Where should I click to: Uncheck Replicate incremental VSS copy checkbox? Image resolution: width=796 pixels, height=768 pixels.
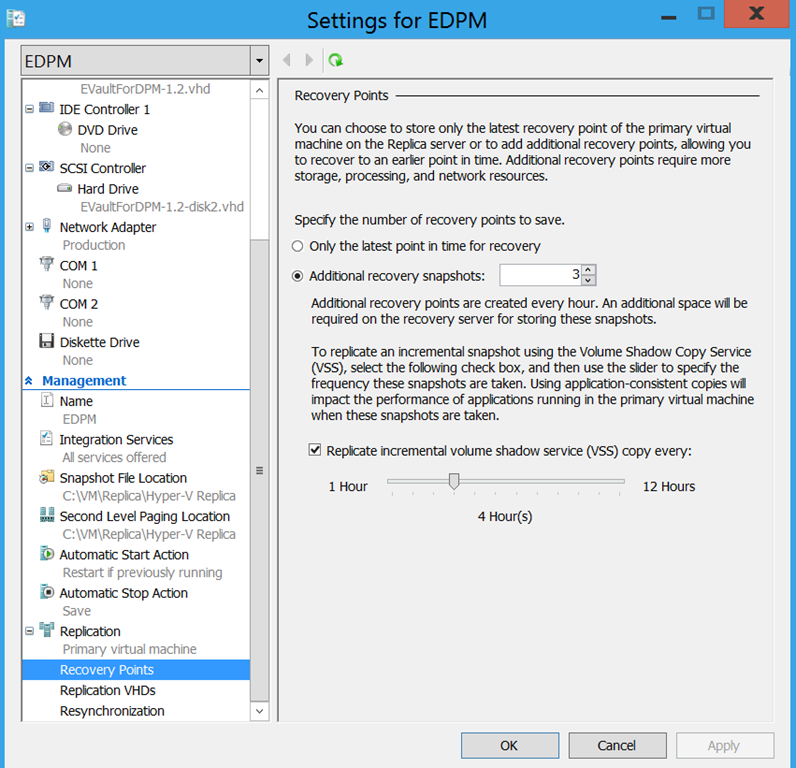coord(315,450)
